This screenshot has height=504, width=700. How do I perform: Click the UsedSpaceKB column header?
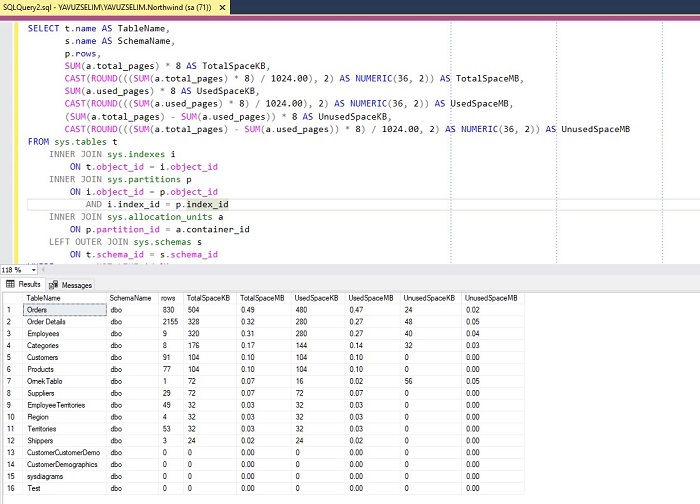pos(316,298)
